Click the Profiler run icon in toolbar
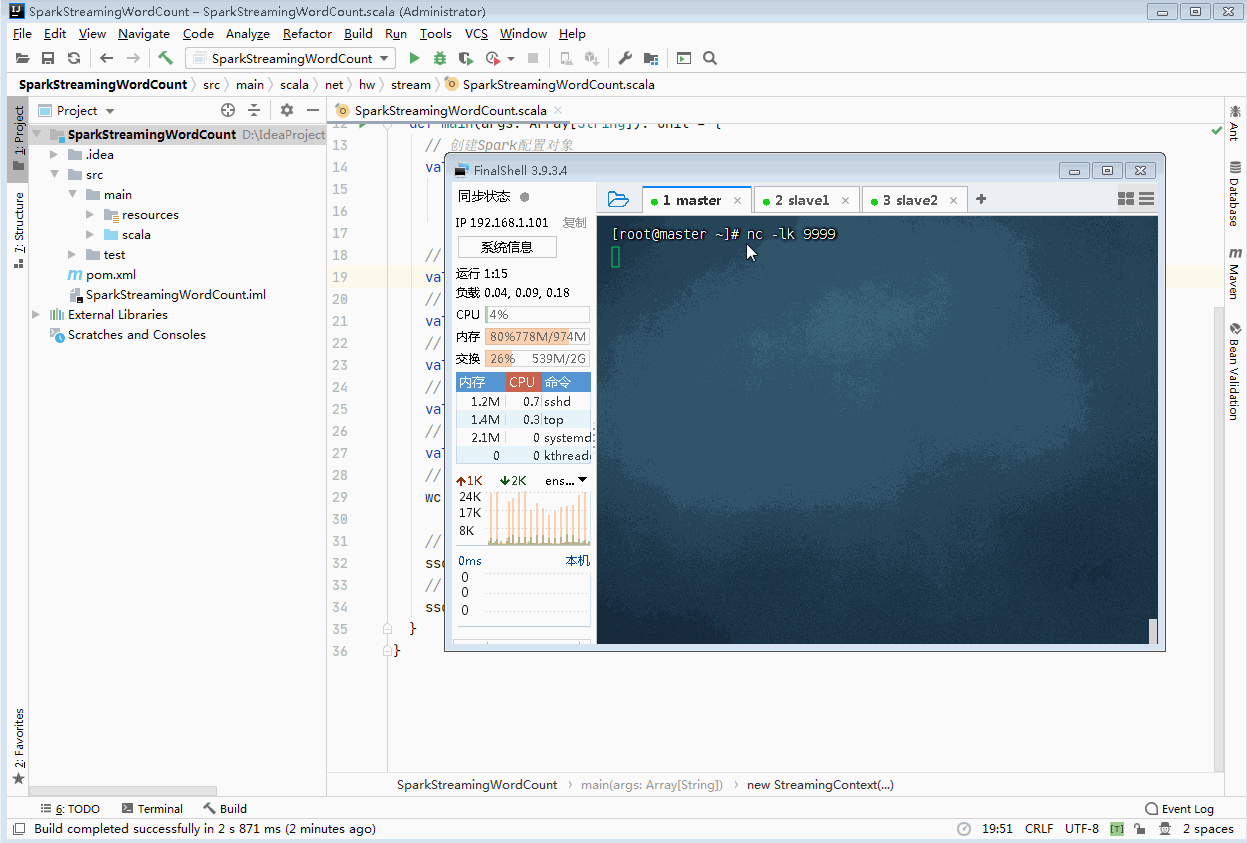Screen dimensions: 1247x843 pyautogui.click(x=493, y=59)
